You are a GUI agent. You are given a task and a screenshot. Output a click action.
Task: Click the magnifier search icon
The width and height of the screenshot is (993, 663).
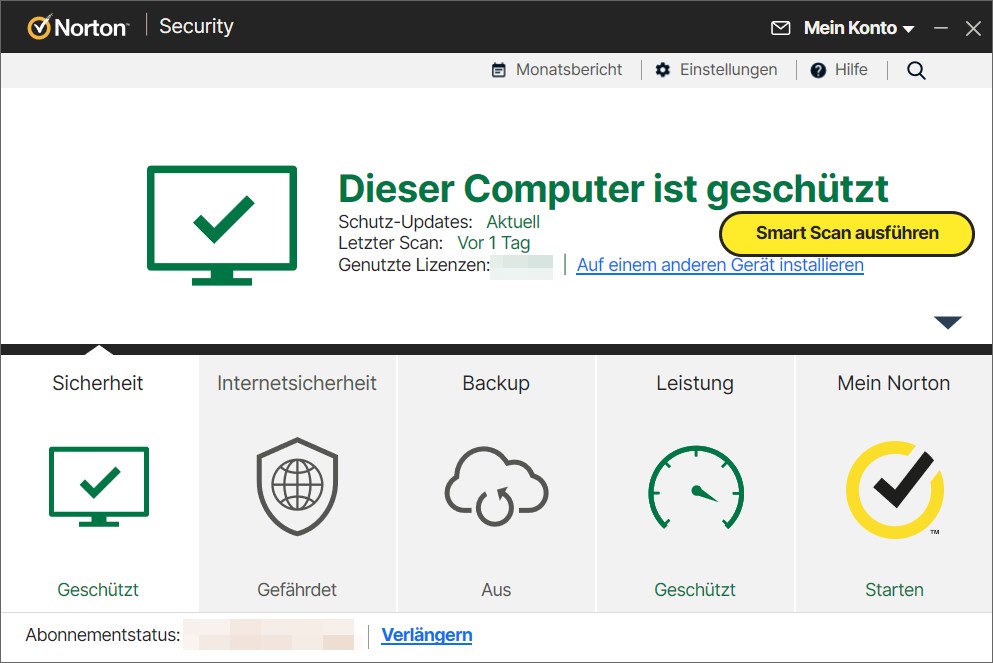click(916, 70)
